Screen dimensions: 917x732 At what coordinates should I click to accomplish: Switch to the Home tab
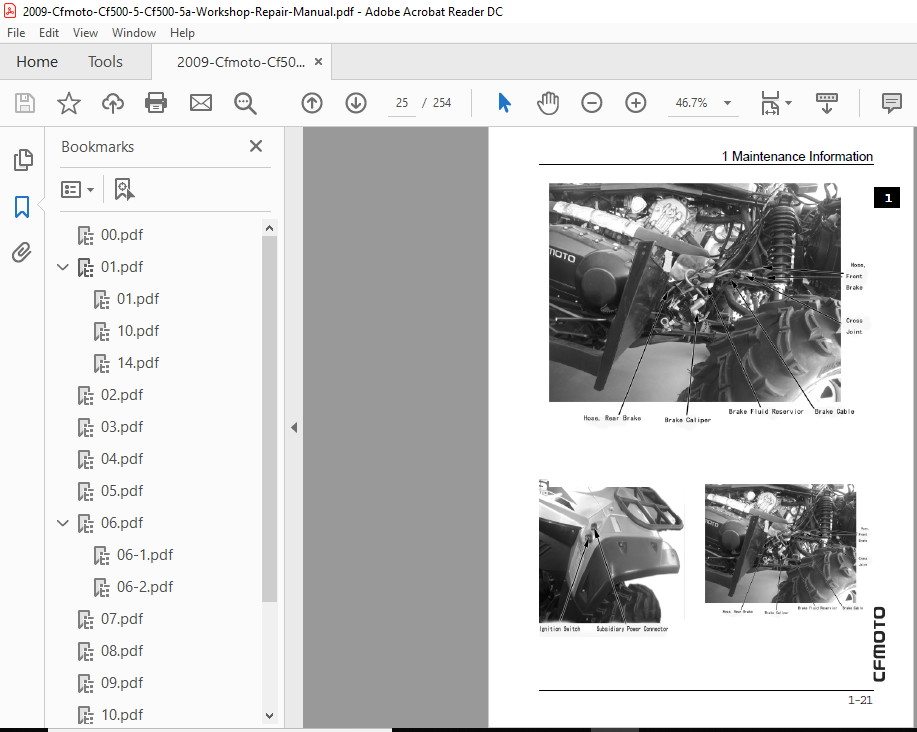click(x=37, y=61)
